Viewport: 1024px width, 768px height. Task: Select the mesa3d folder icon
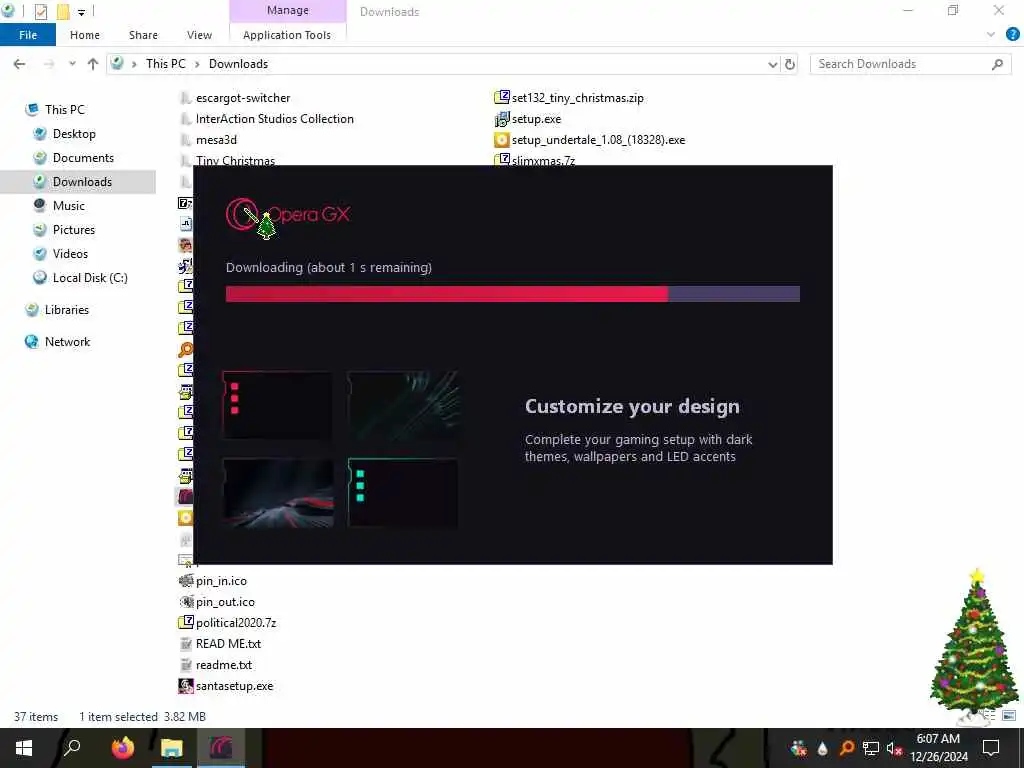click(185, 140)
